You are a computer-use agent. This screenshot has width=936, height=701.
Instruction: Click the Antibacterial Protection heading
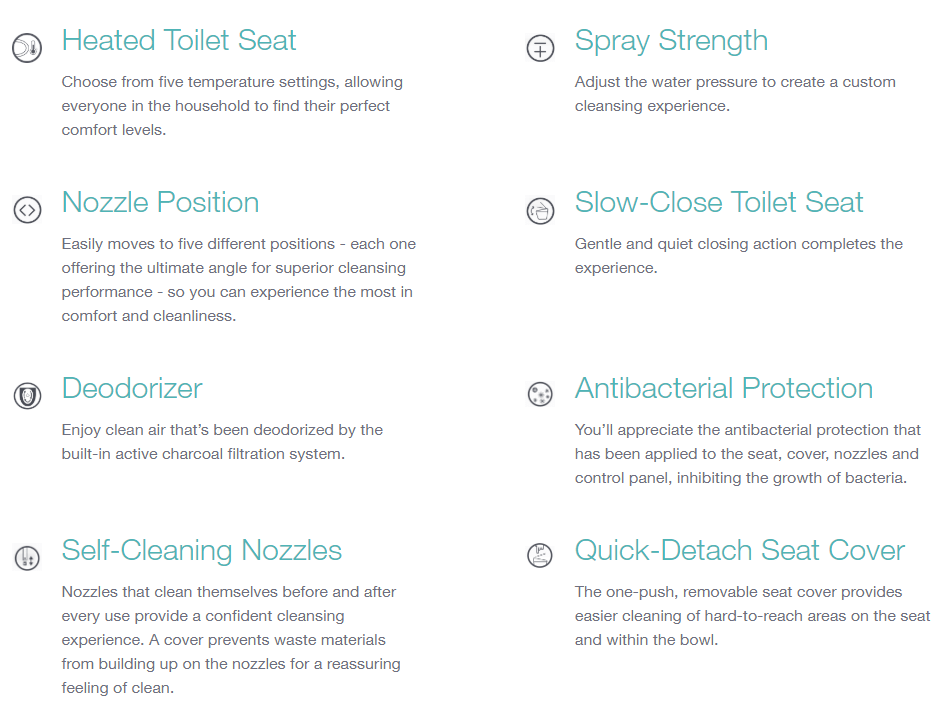coord(724,389)
